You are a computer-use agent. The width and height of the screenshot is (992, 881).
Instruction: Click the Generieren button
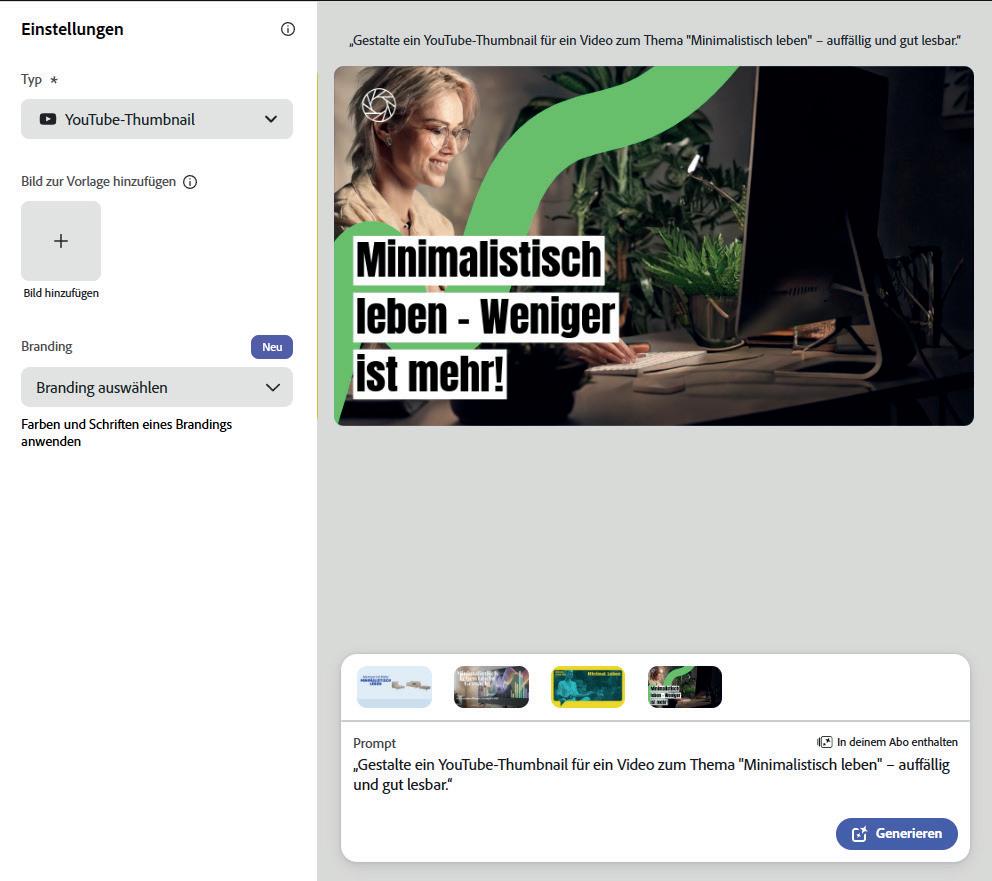click(896, 834)
